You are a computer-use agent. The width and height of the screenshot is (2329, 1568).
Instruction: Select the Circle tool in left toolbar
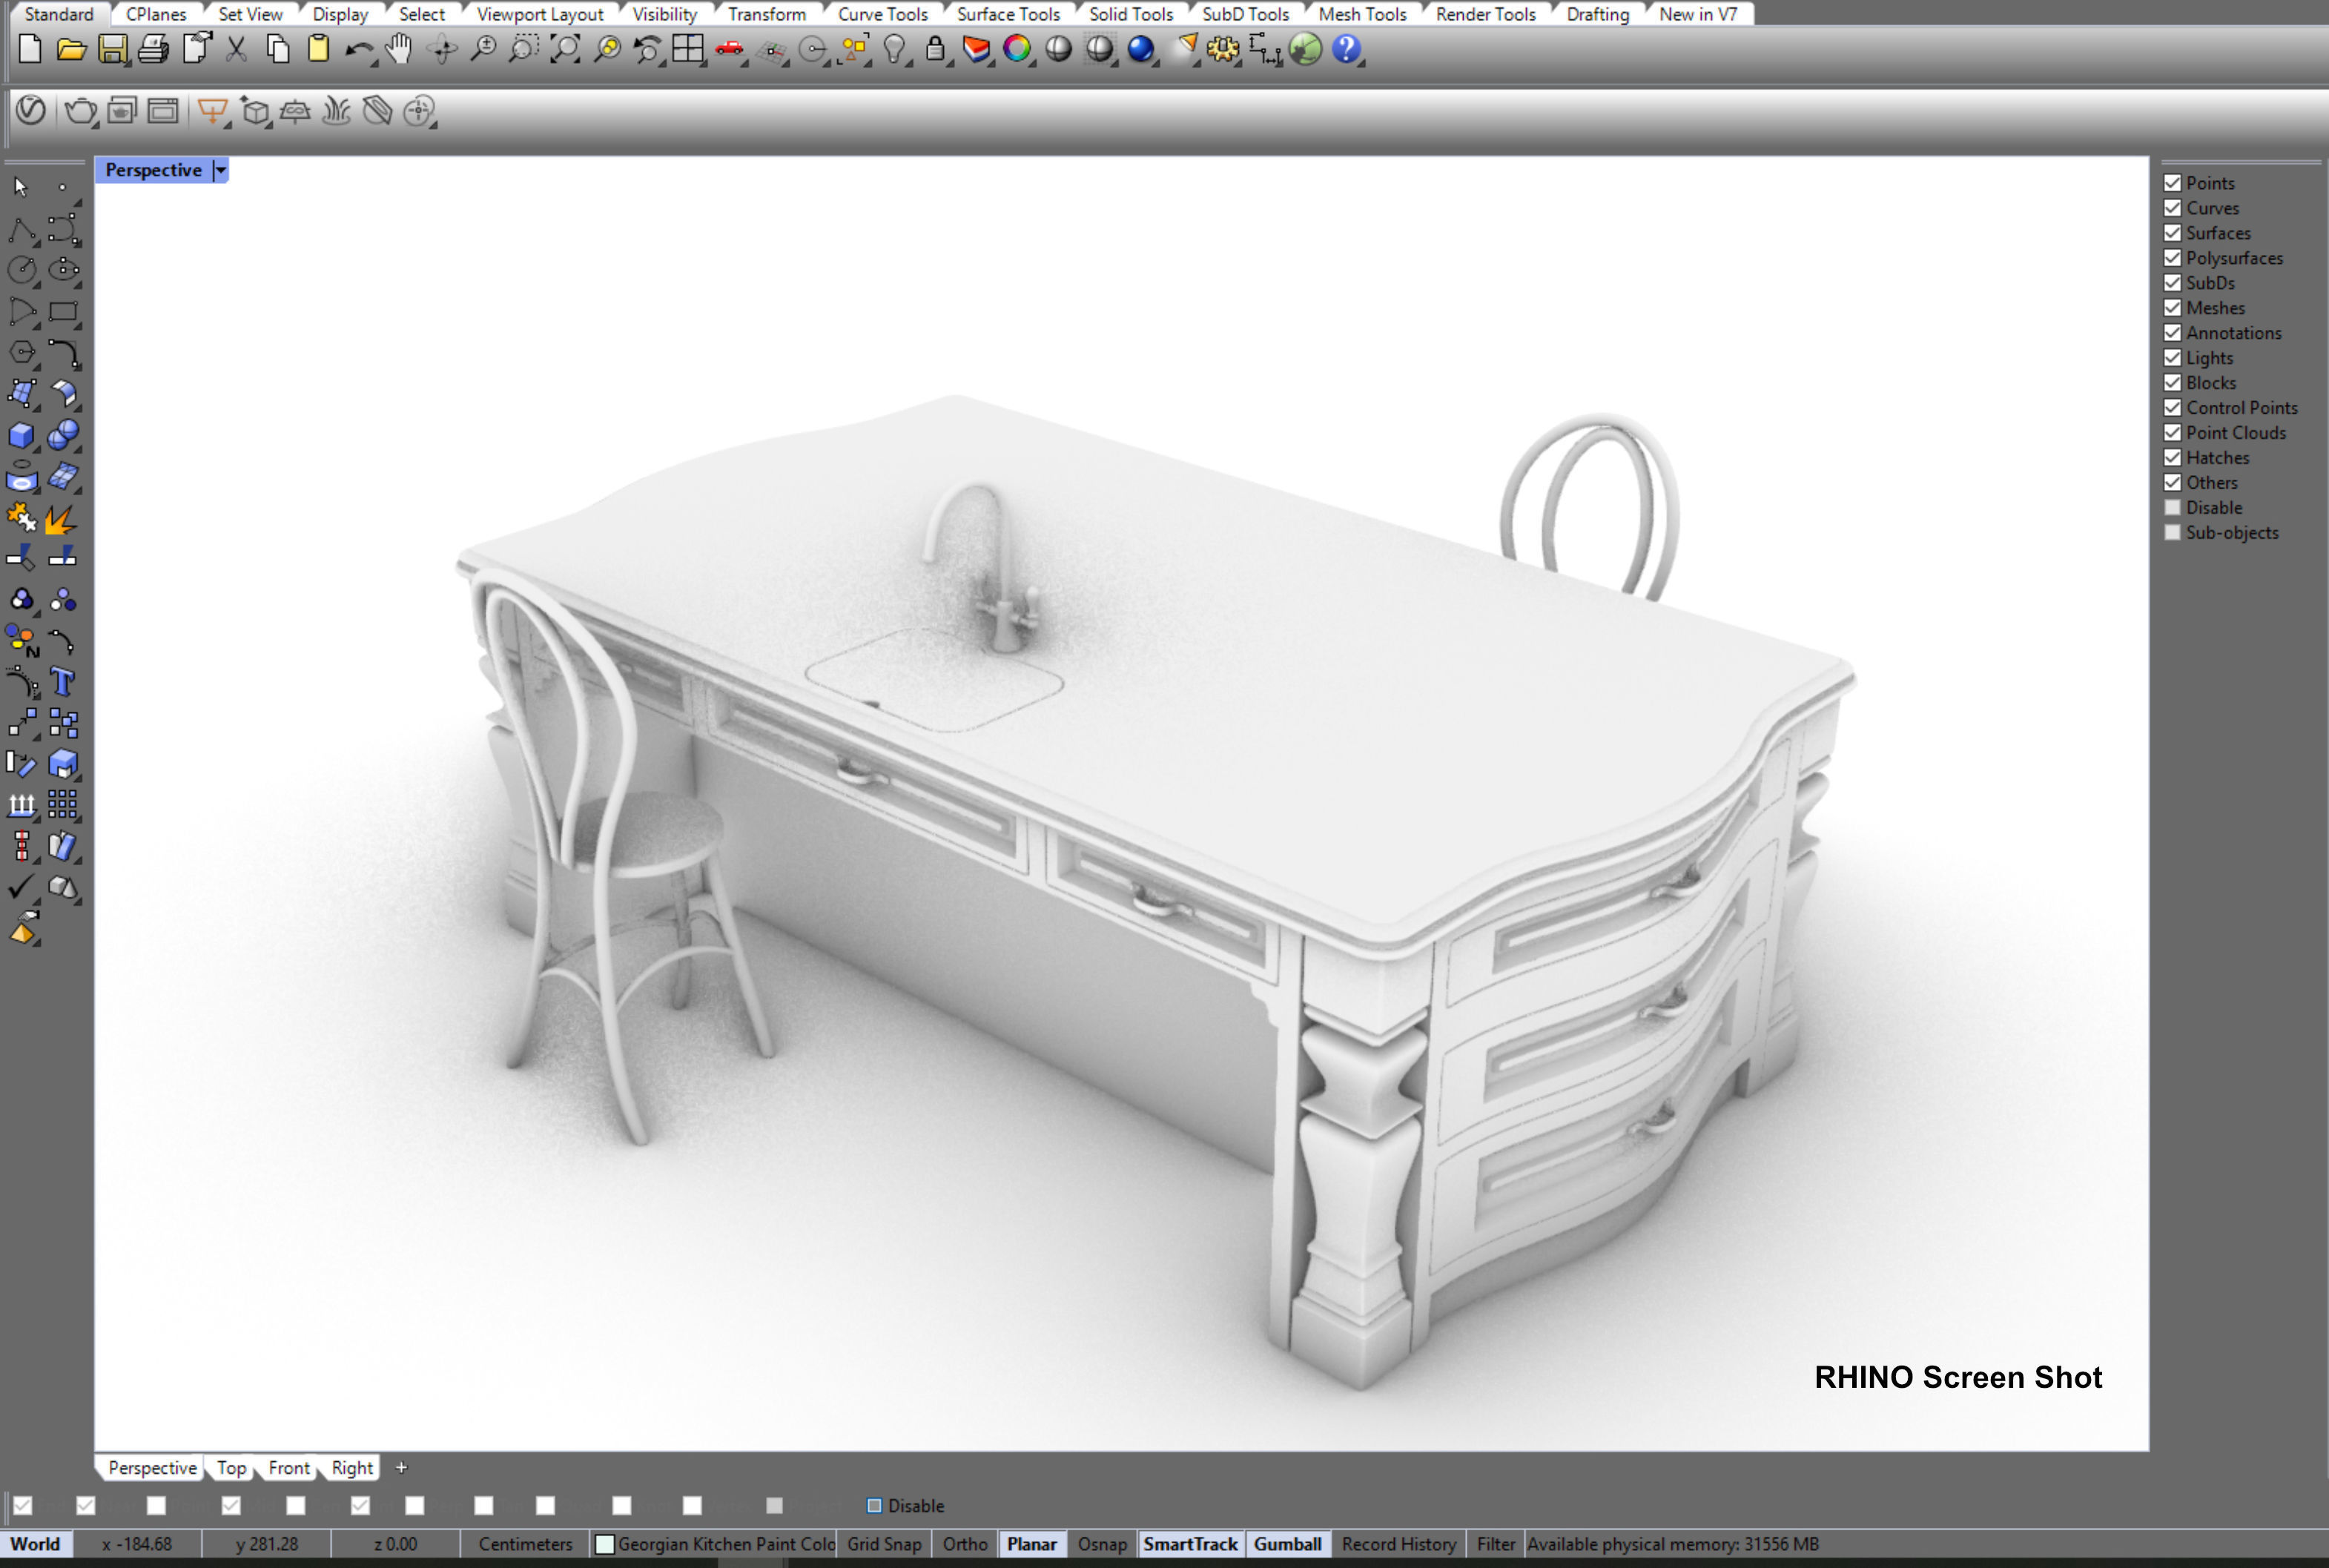coord(22,270)
